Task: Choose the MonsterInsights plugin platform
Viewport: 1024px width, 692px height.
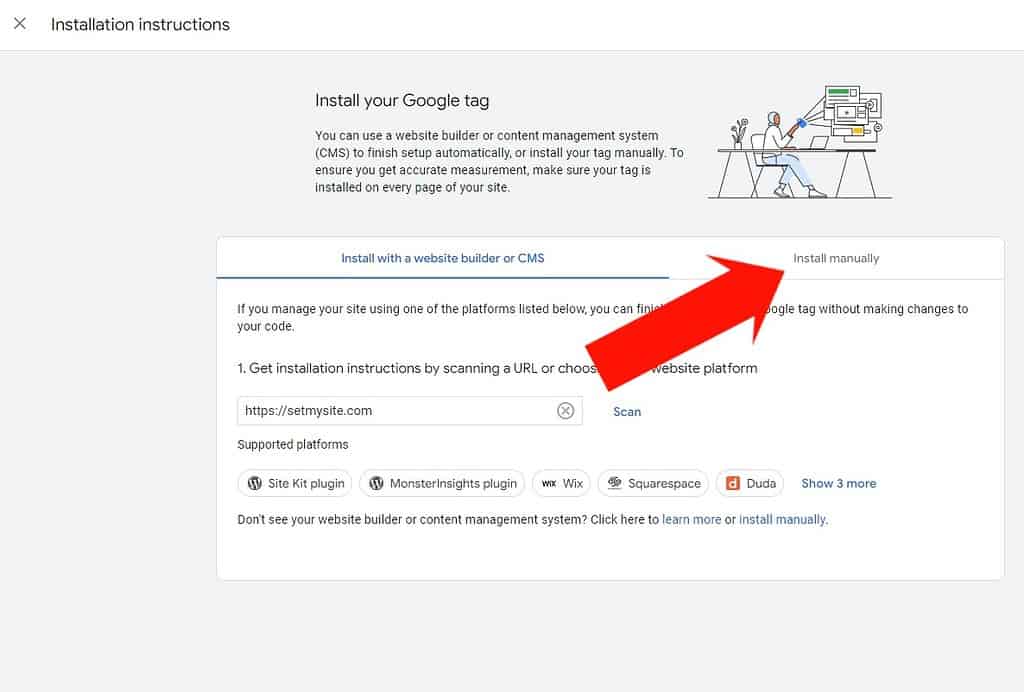Action: point(442,484)
